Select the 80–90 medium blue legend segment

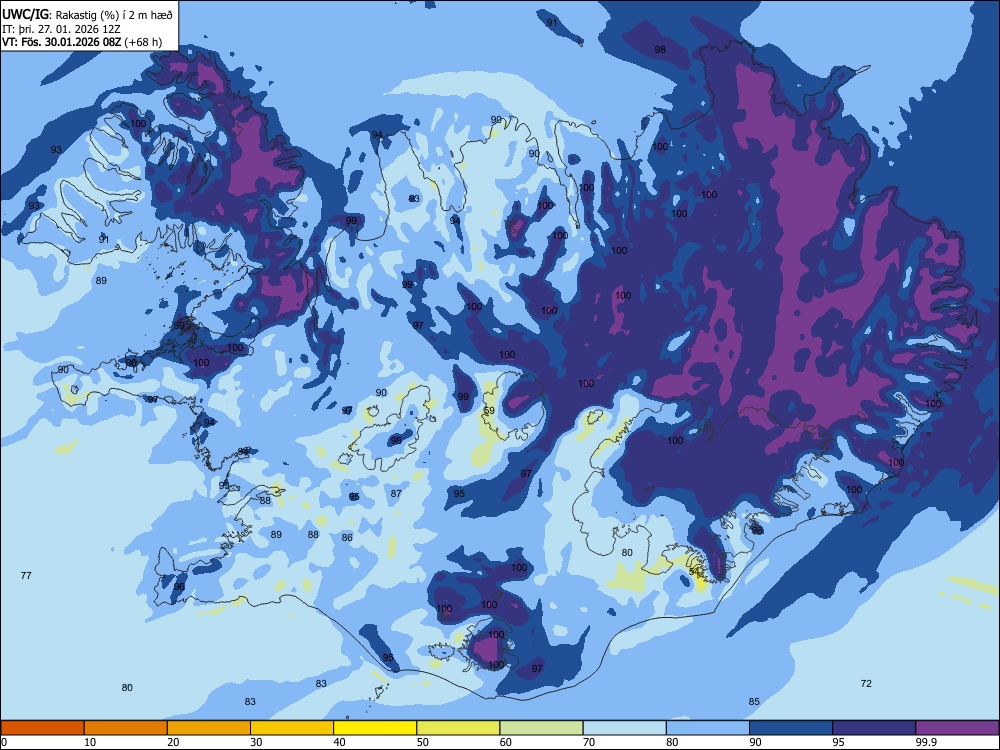(708, 728)
